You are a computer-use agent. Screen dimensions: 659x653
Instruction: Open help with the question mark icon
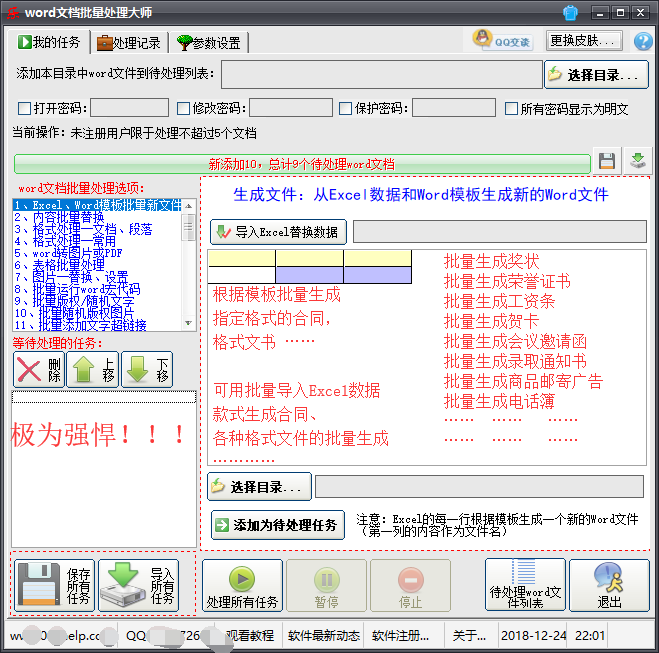tap(643, 41)
